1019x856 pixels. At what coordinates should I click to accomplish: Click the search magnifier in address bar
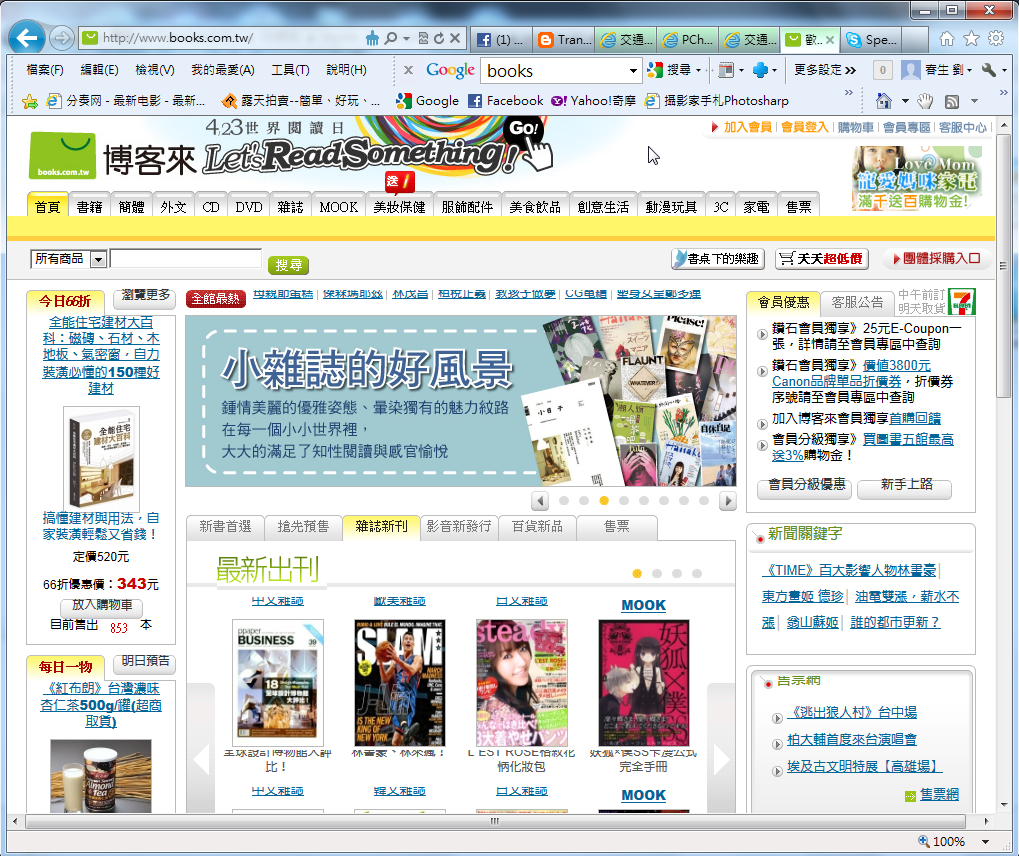click(391, 38)
